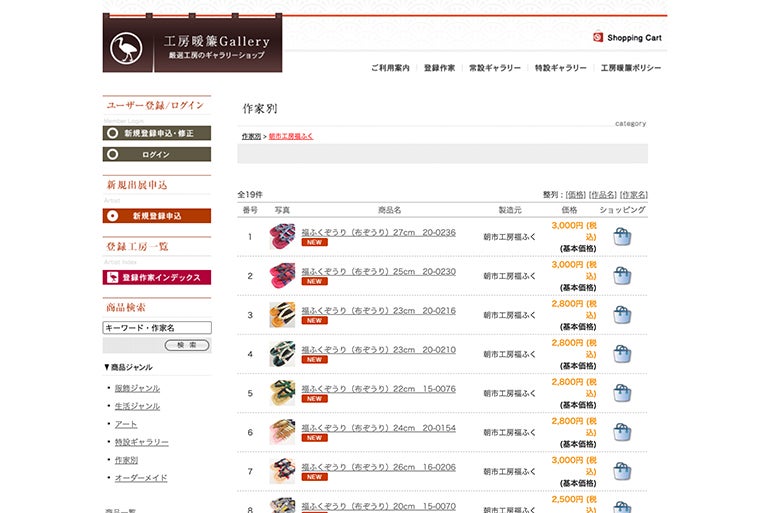Image resolution: width=770 pixels, height=513 pixels.
Task: Add item 7 (26cm 16-0206) to shopping basket
Action: (x=622, y=471)
